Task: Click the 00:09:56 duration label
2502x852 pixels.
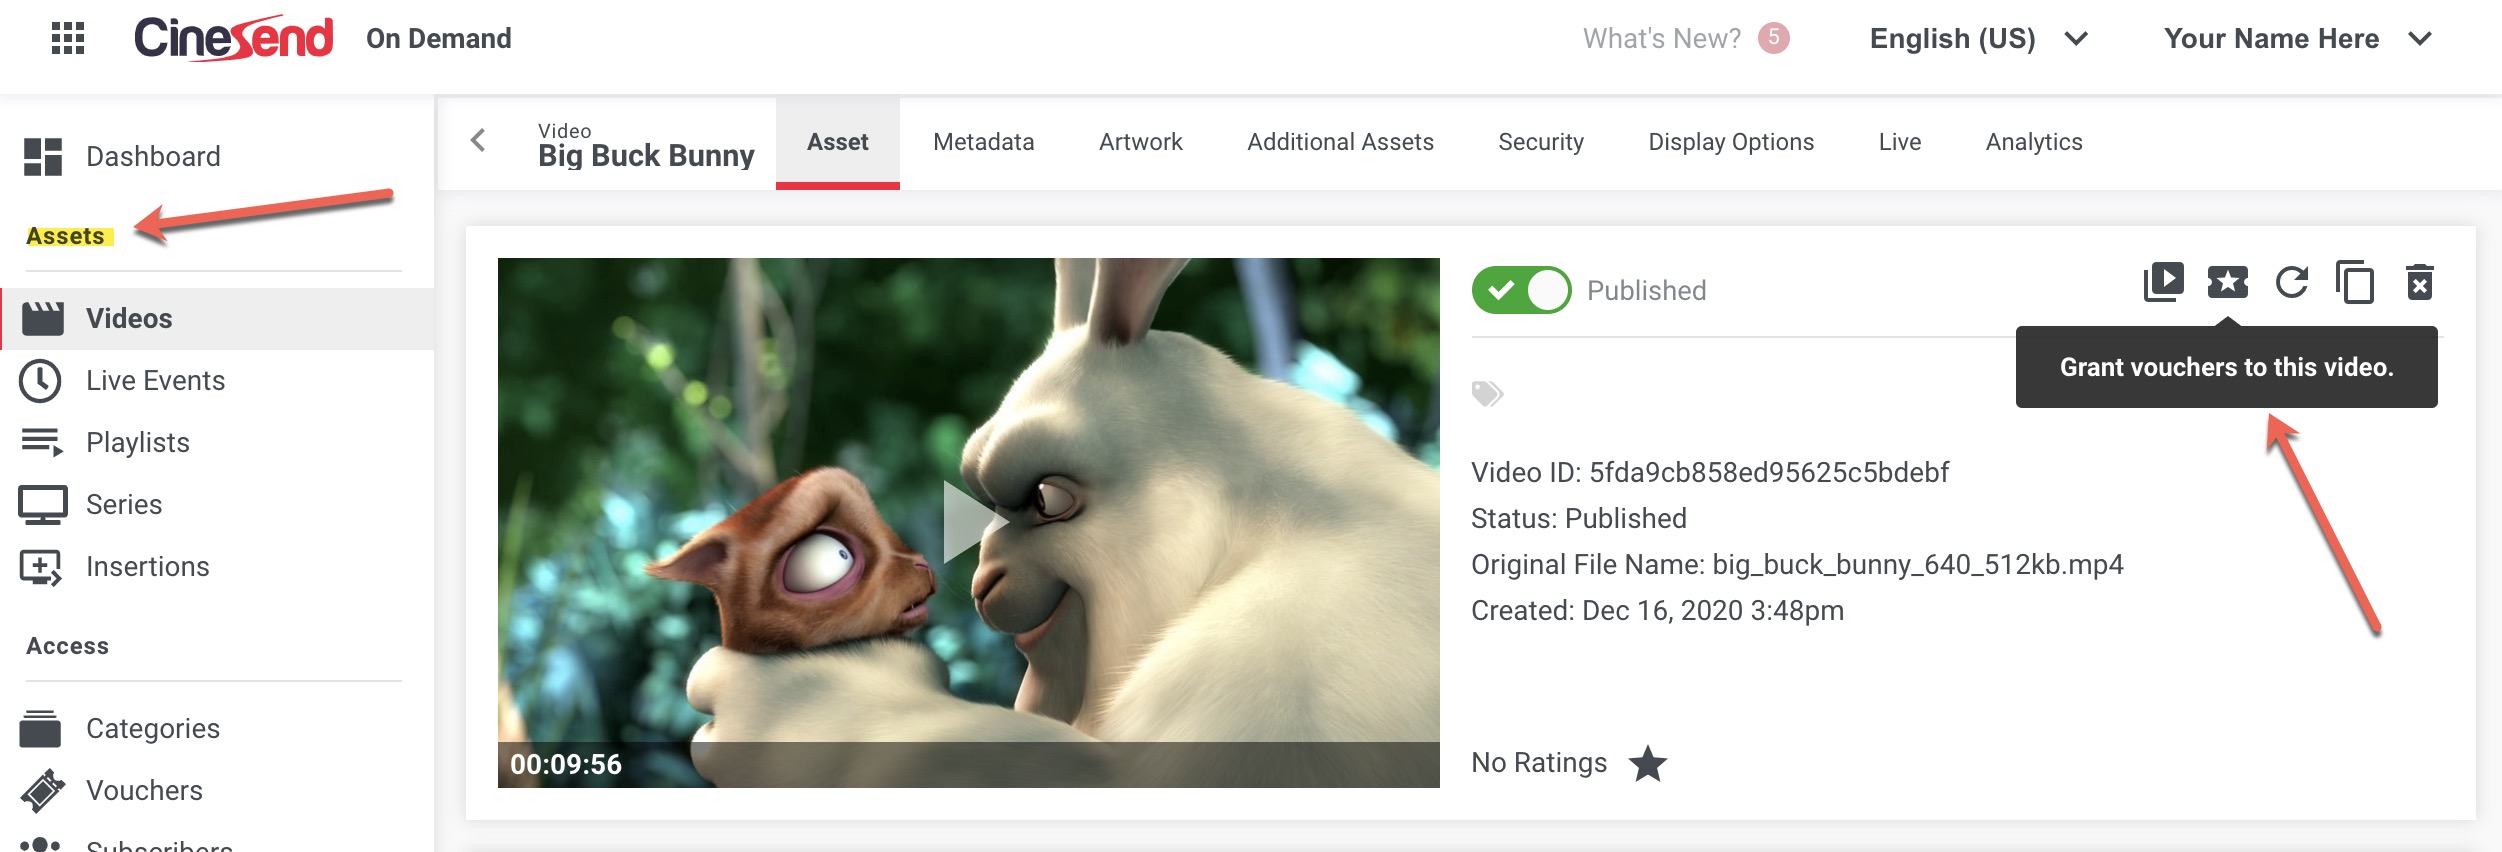Action: [566, 764]
